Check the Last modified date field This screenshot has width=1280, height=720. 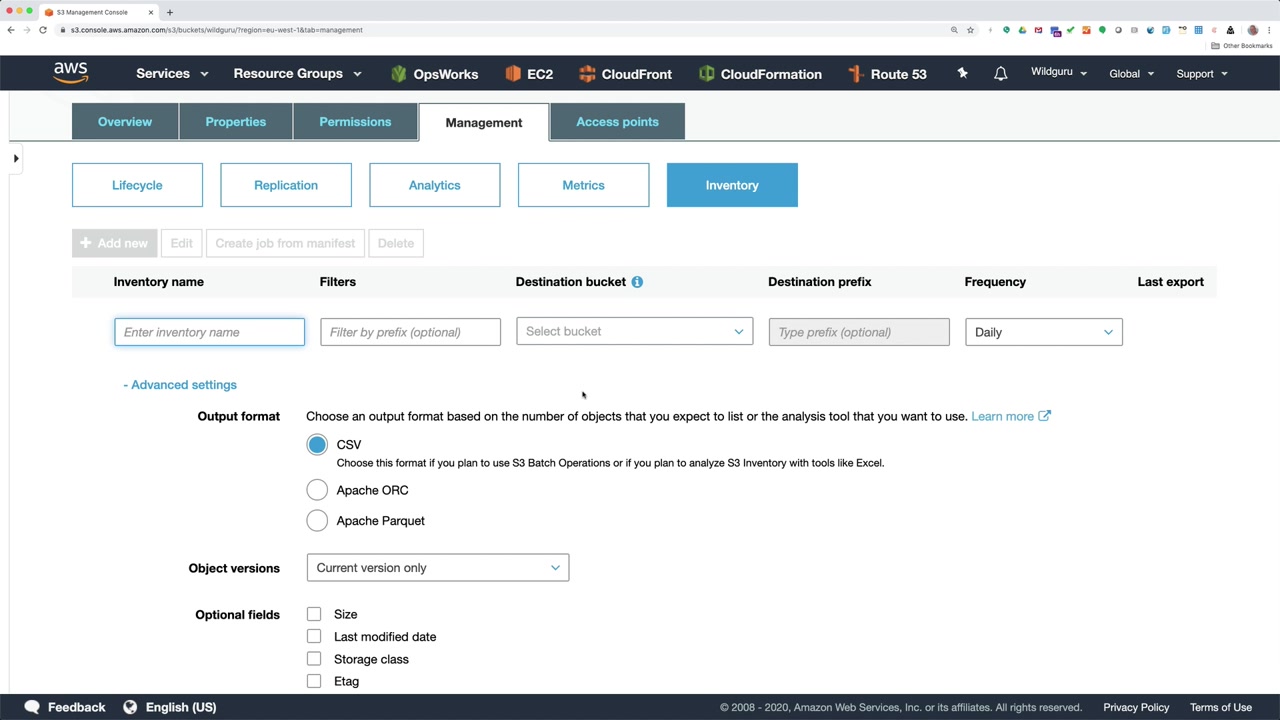314,636
